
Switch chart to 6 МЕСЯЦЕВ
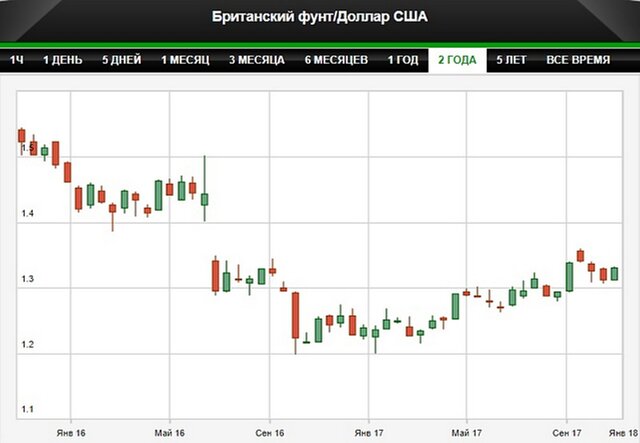(x=335, y=60)
